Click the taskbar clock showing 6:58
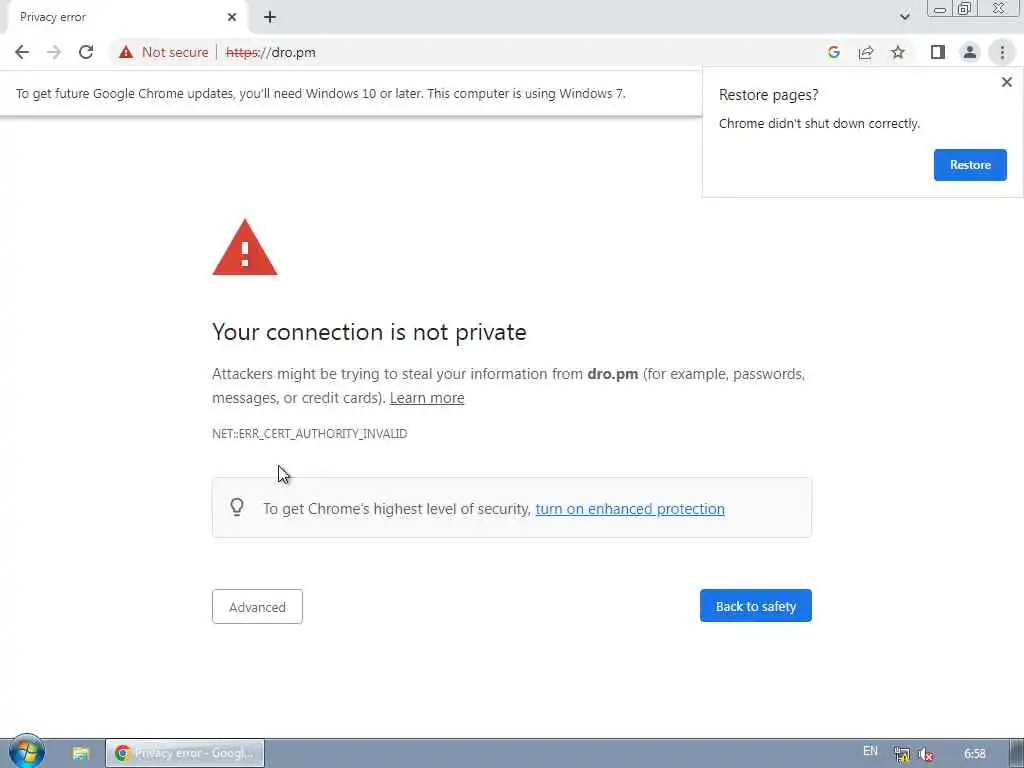Image resolution: width=1024 pixels, height=768 pixels. 974,754
